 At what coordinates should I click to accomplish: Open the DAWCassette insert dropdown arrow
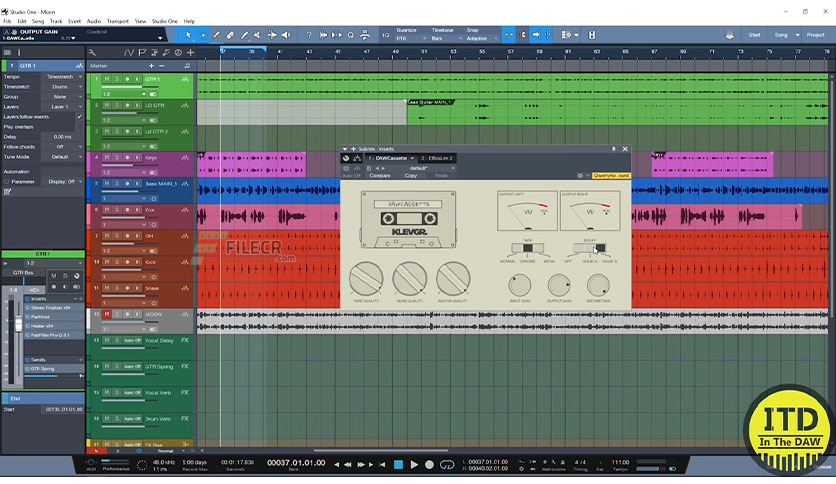coord(412,158)
